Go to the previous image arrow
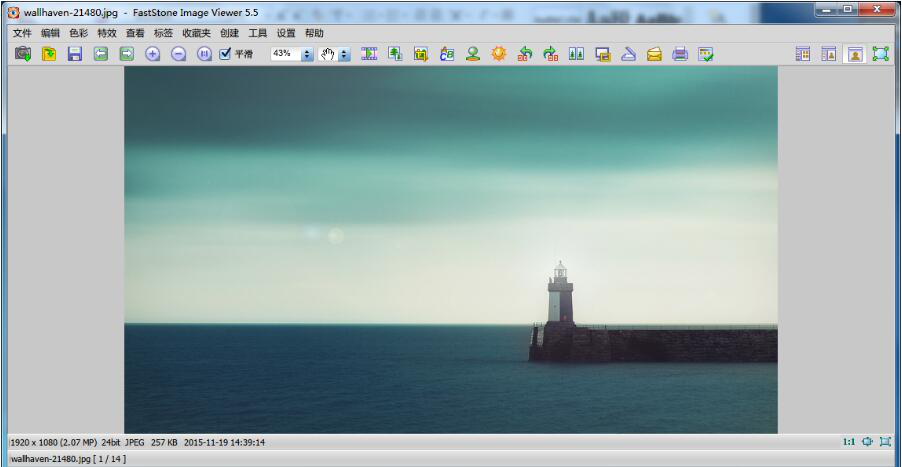Viewport: 902px width, 467px height. 101,54
